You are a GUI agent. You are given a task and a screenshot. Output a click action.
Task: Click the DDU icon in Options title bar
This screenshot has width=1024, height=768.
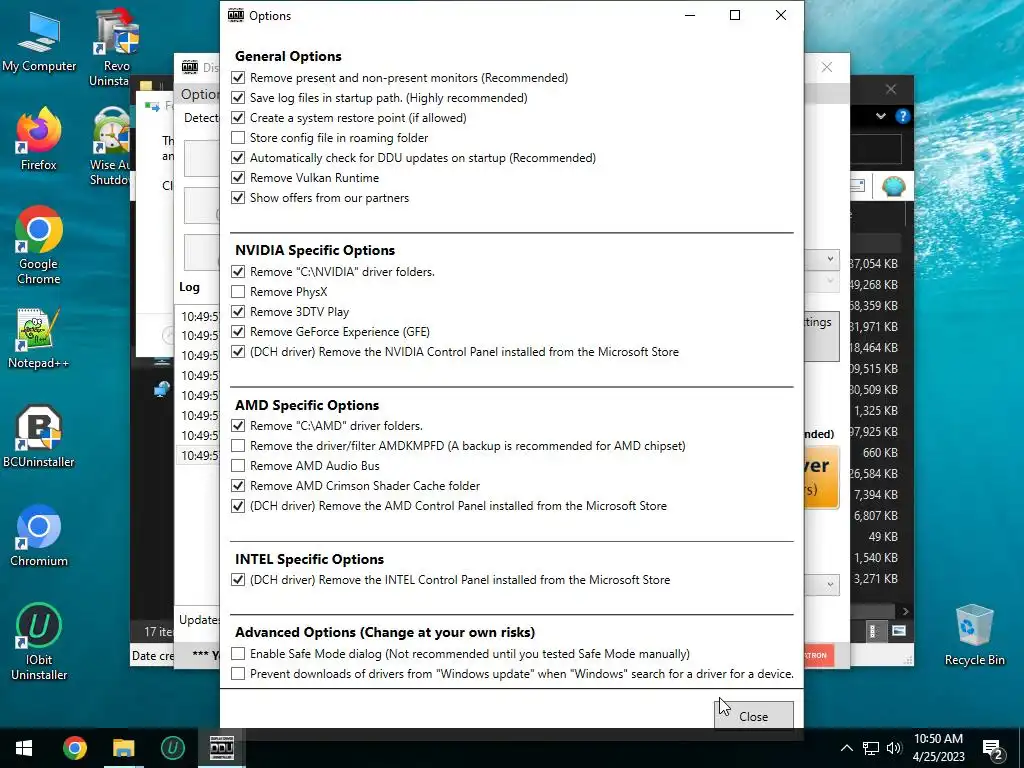point(236,15)
